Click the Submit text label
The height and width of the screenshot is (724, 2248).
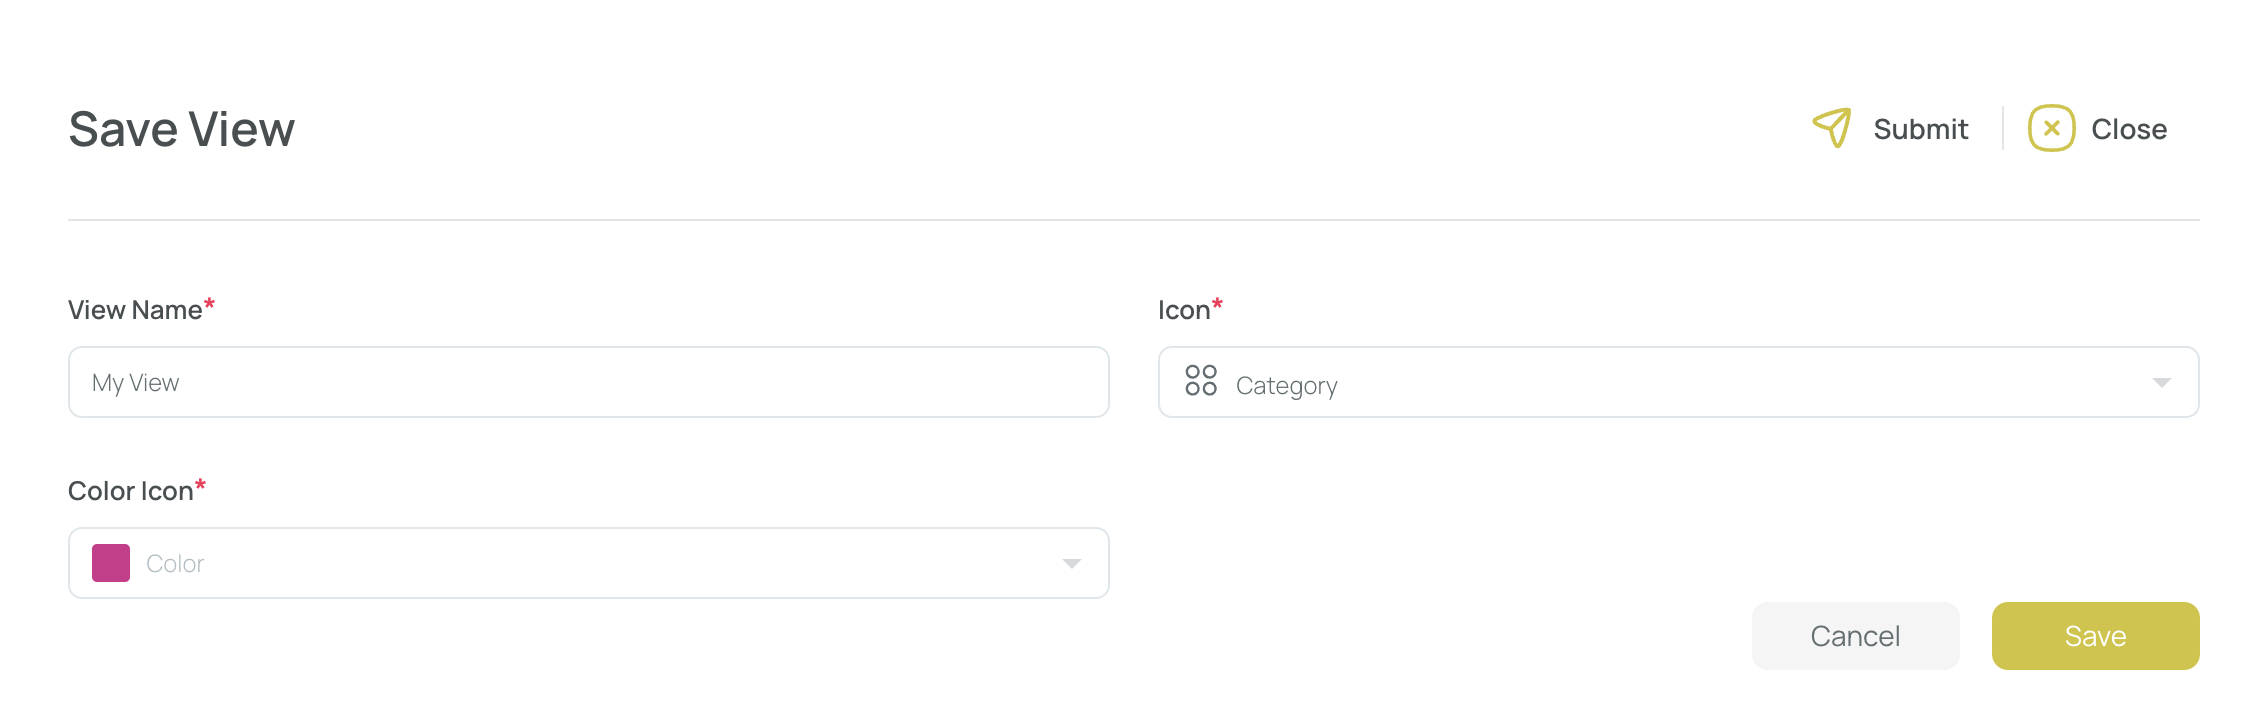pos(1920,129)
